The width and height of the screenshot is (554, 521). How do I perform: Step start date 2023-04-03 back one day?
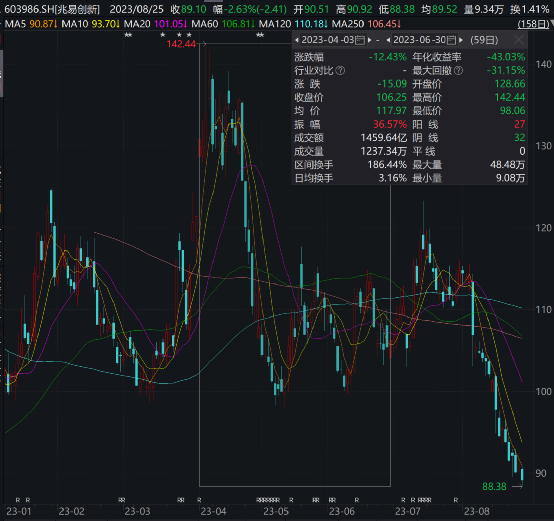[x=297, y=40]
